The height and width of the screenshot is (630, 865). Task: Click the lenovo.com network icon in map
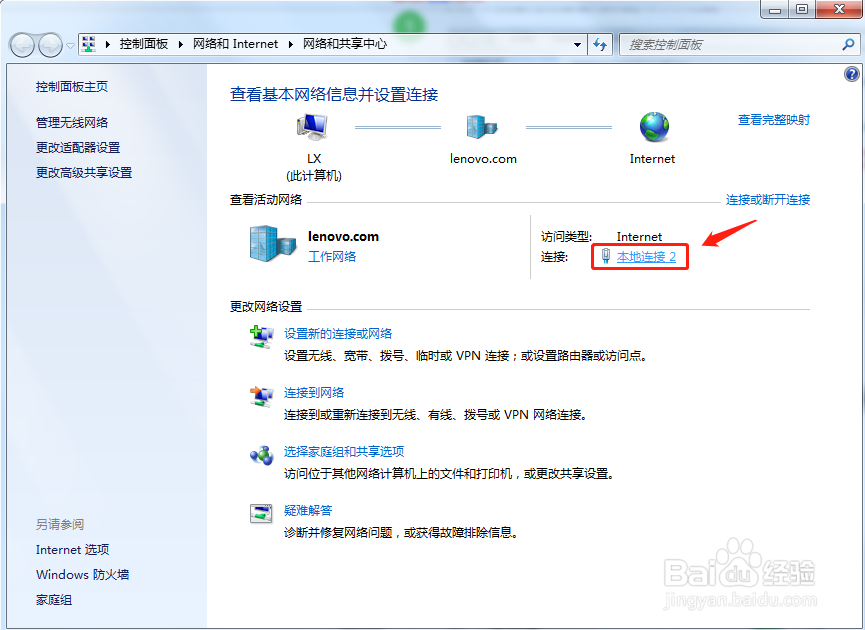pos(482,127)
